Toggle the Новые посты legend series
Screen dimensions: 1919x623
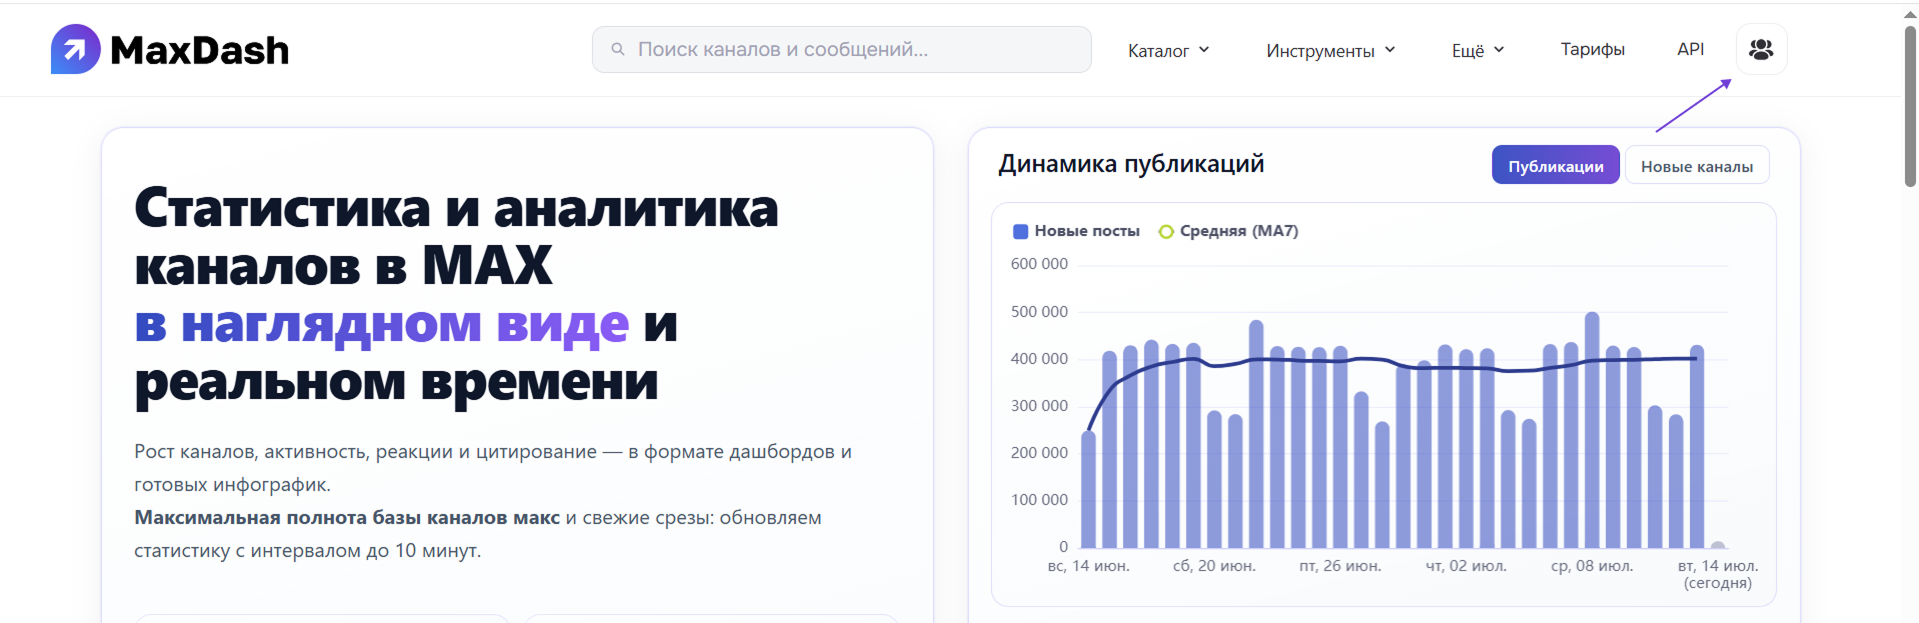pos(1076,231)
